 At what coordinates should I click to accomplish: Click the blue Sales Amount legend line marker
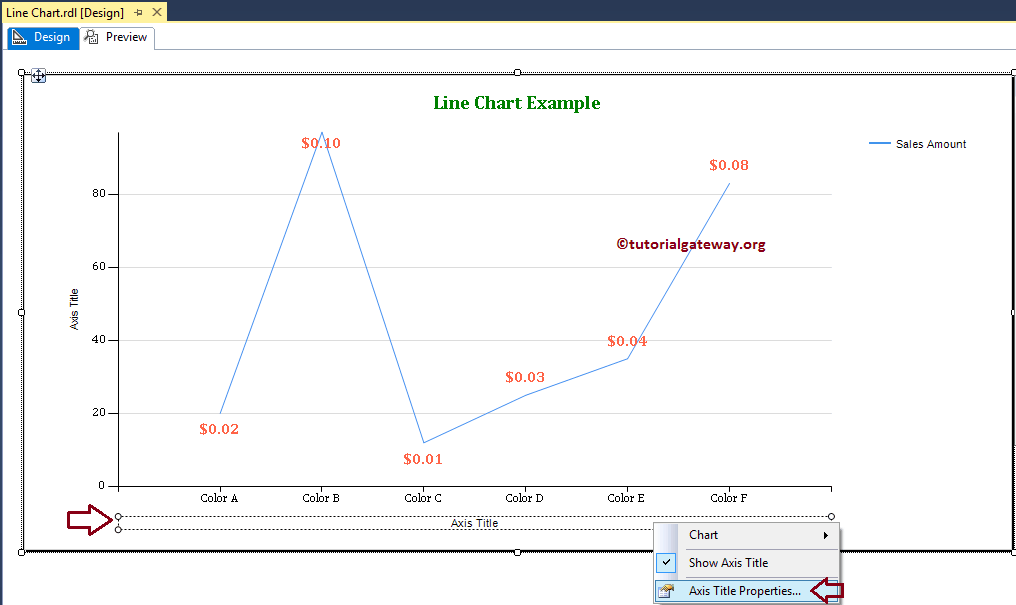pyautogui.click(x=879, y=143)
